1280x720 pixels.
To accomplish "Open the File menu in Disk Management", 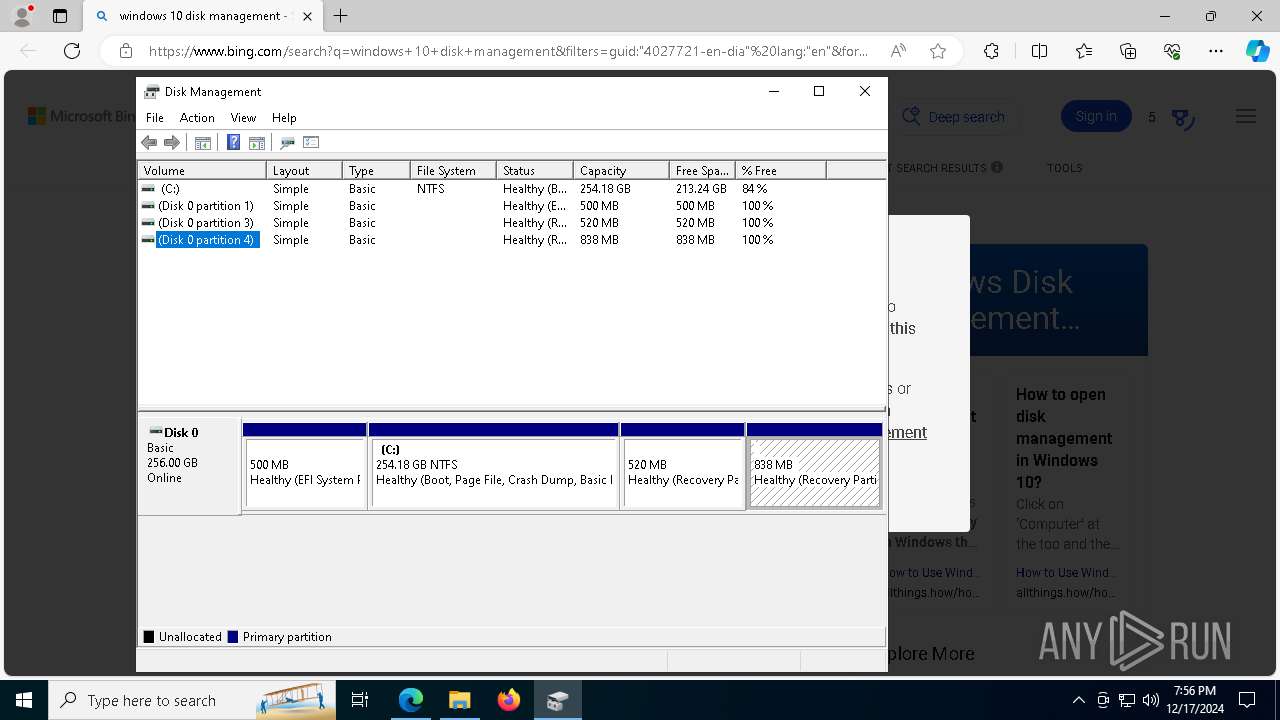I will (155, 118).
